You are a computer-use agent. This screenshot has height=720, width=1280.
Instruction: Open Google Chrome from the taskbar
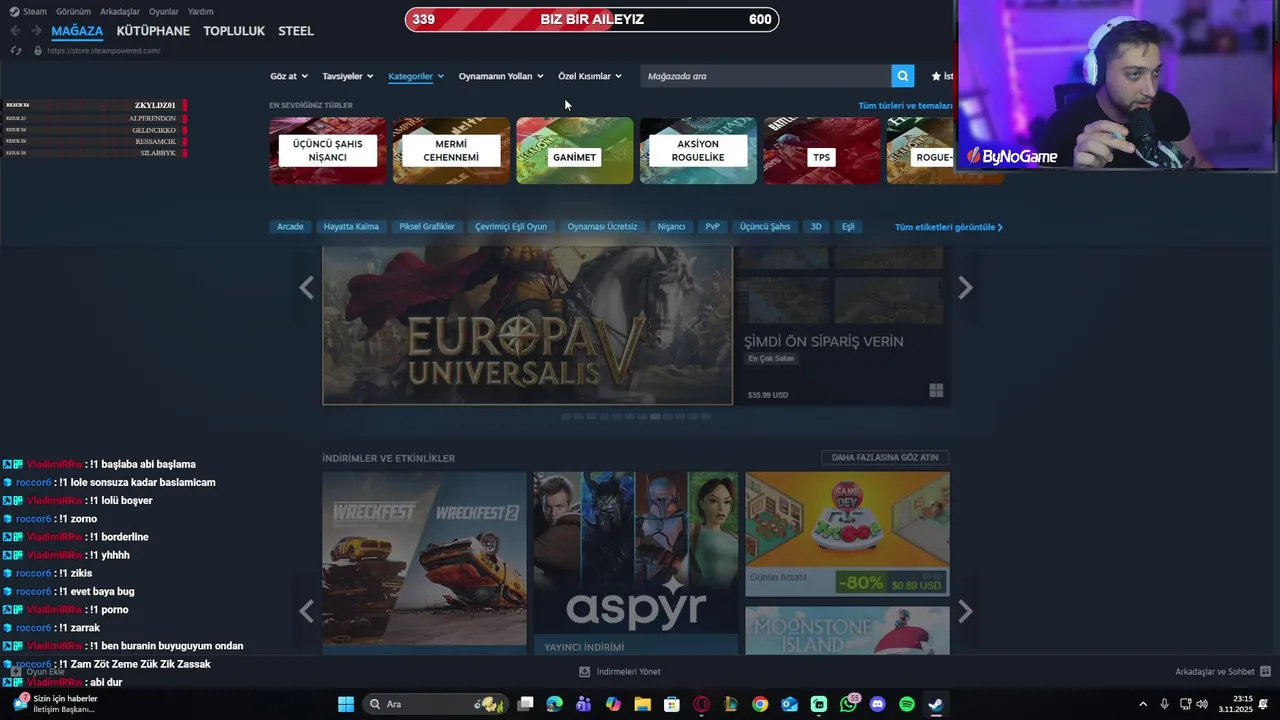point(760,704)
